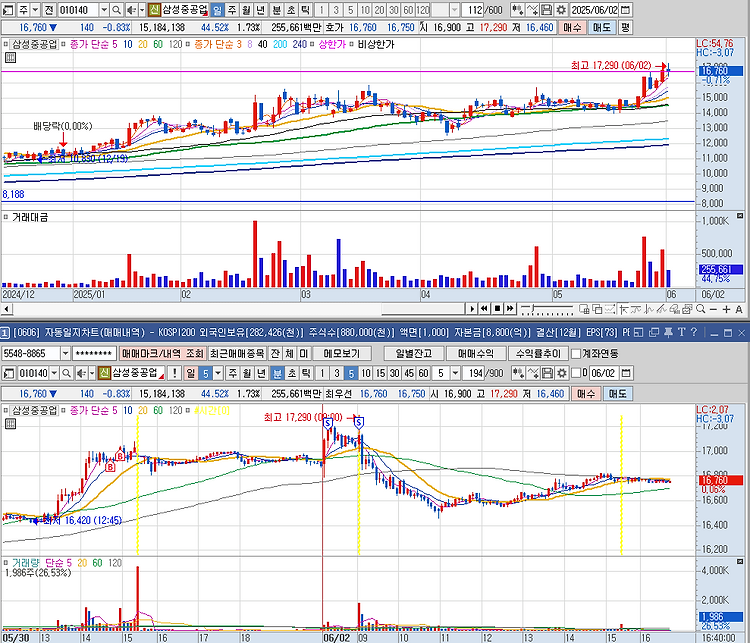Open chart settings gear in top chart toolbar
The width and height of the screenshot is (750, 643).
point(561,10)
